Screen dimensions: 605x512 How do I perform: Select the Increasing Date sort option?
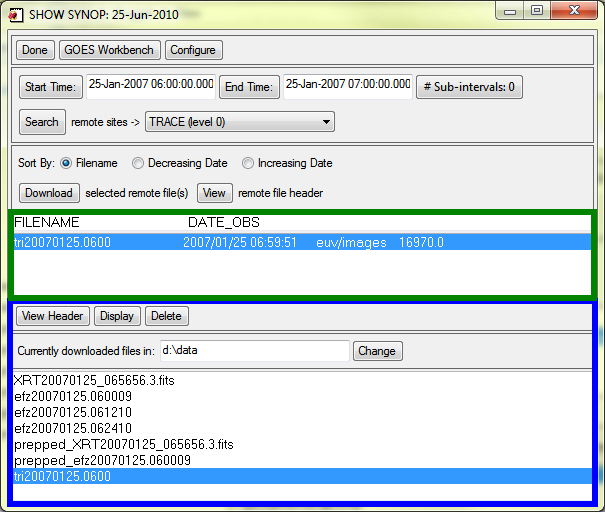coord(249,163)
